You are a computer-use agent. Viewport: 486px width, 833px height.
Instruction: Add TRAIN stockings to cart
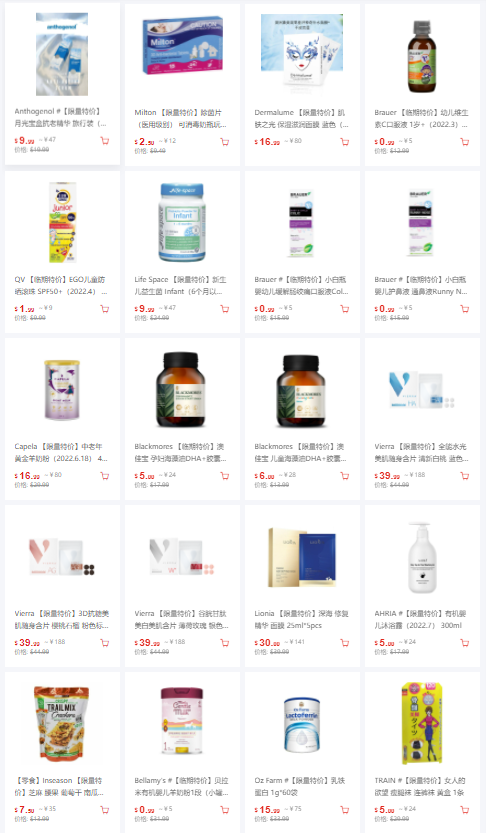tap(465, 810)
